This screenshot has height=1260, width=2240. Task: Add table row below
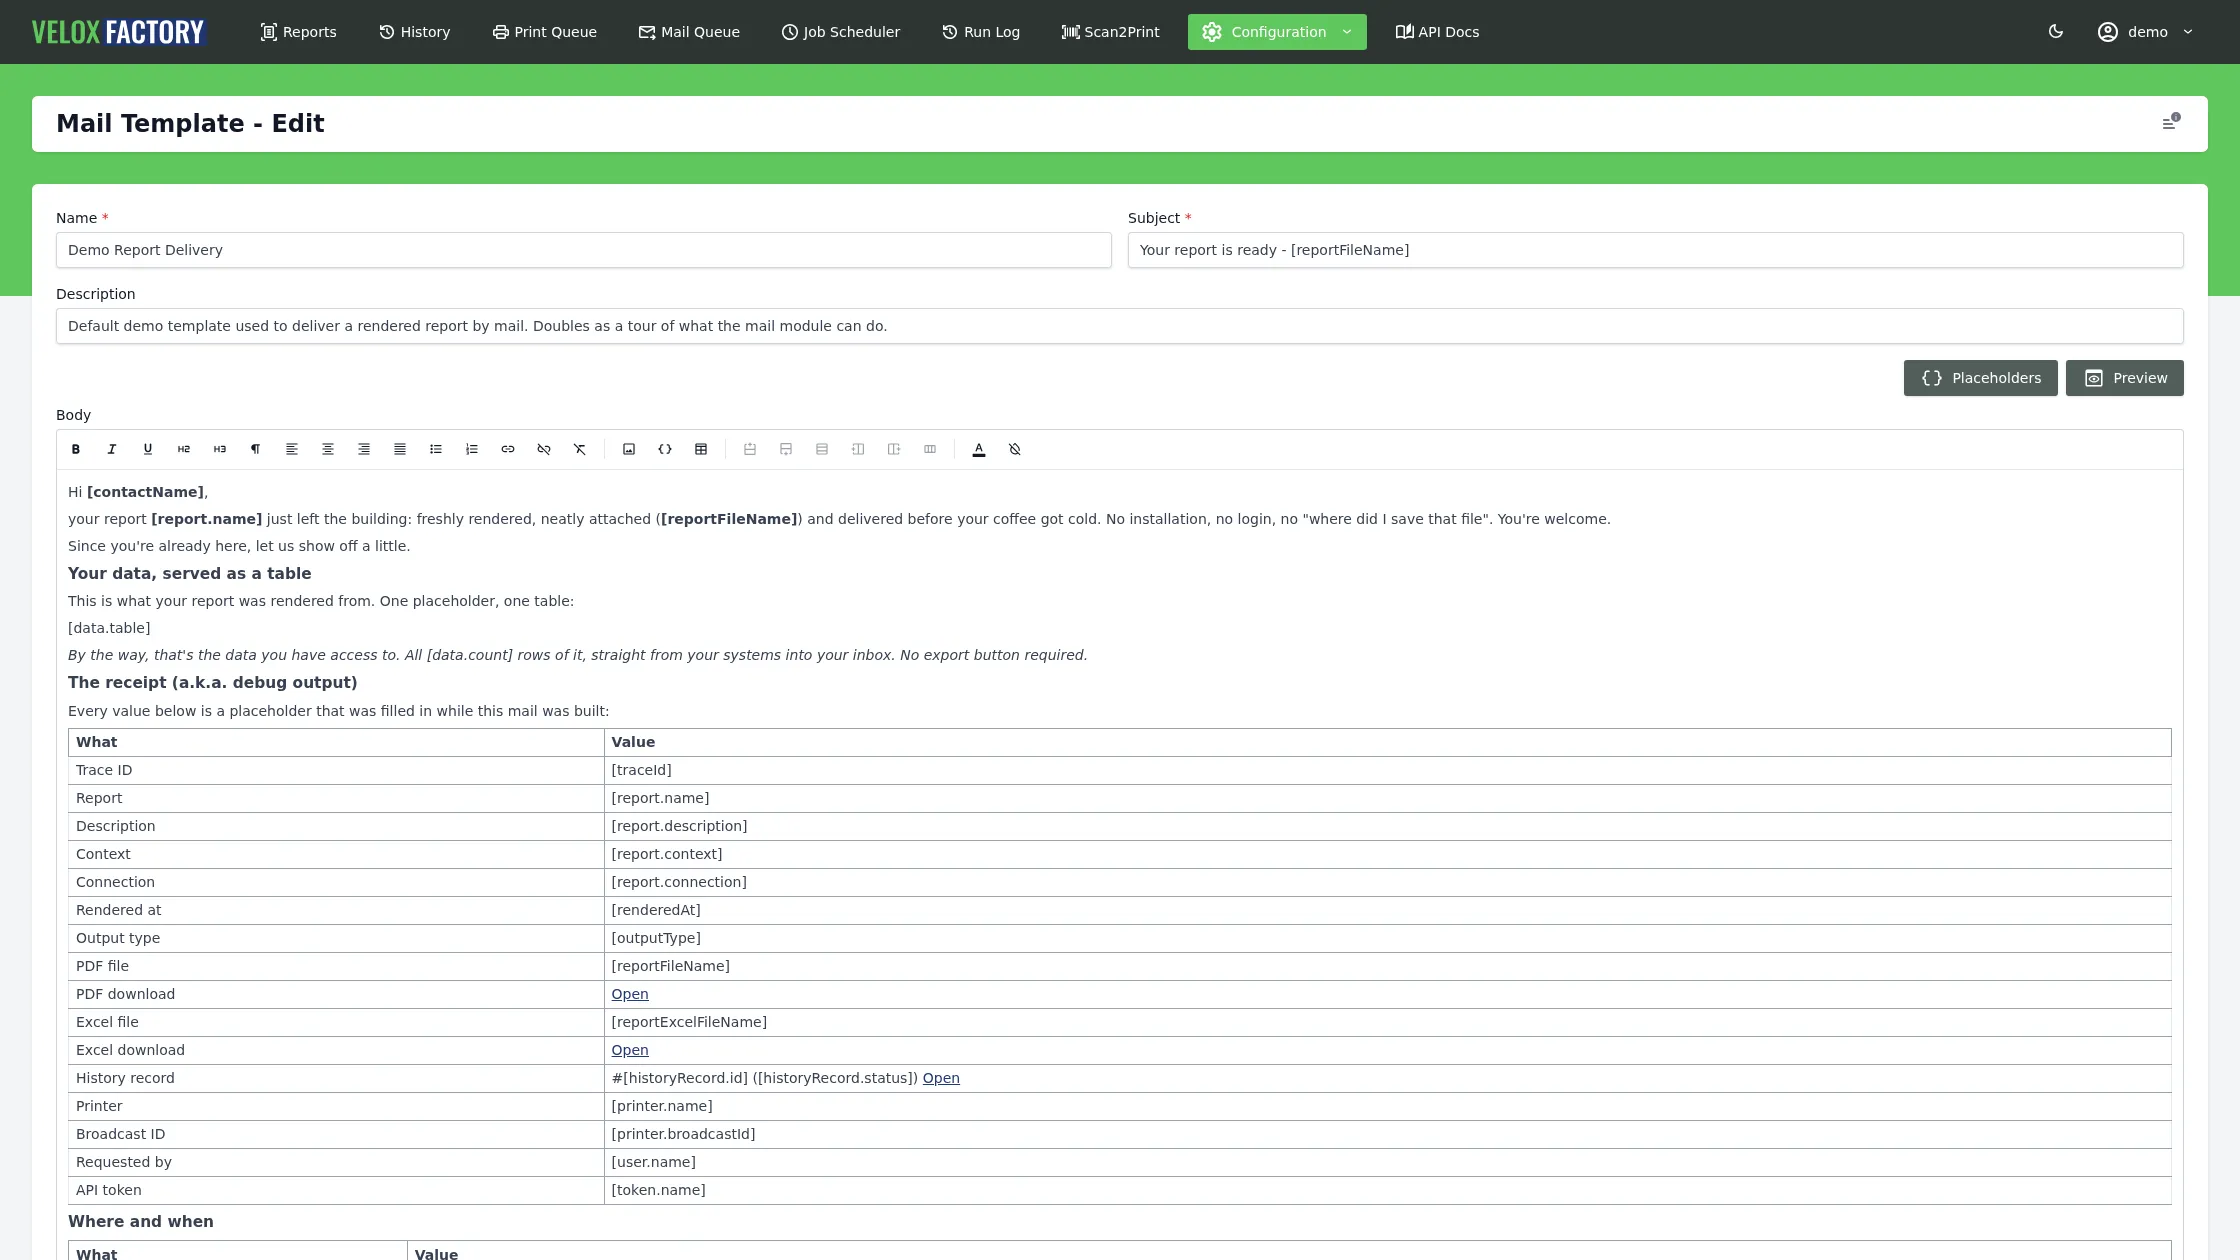pyautogui.click(x=786, y=449)
